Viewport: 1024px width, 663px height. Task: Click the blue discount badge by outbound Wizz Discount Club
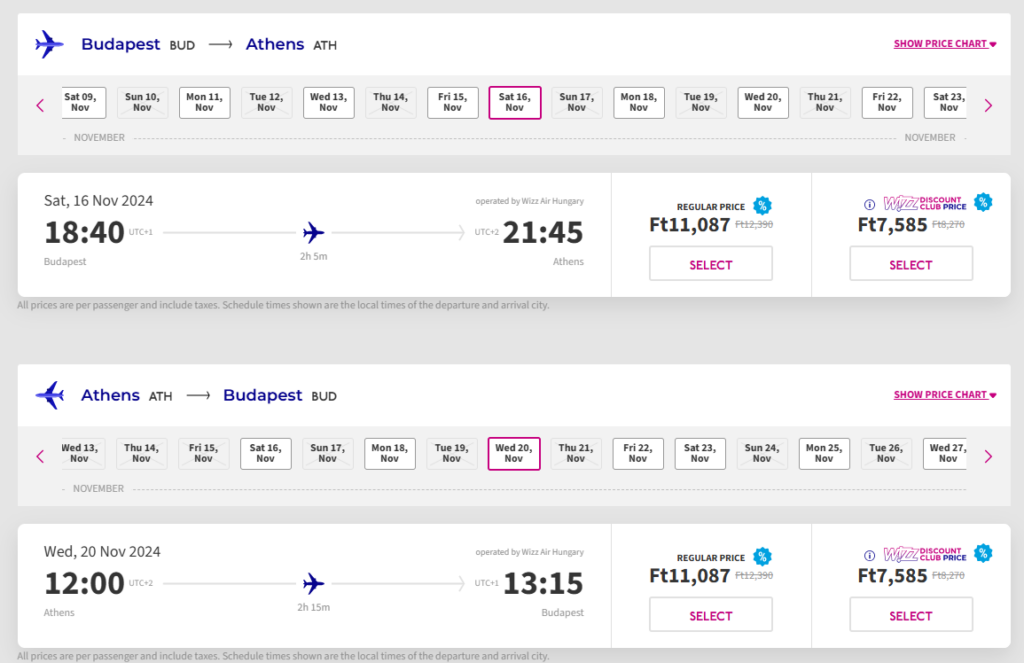(x=983, y=202)
